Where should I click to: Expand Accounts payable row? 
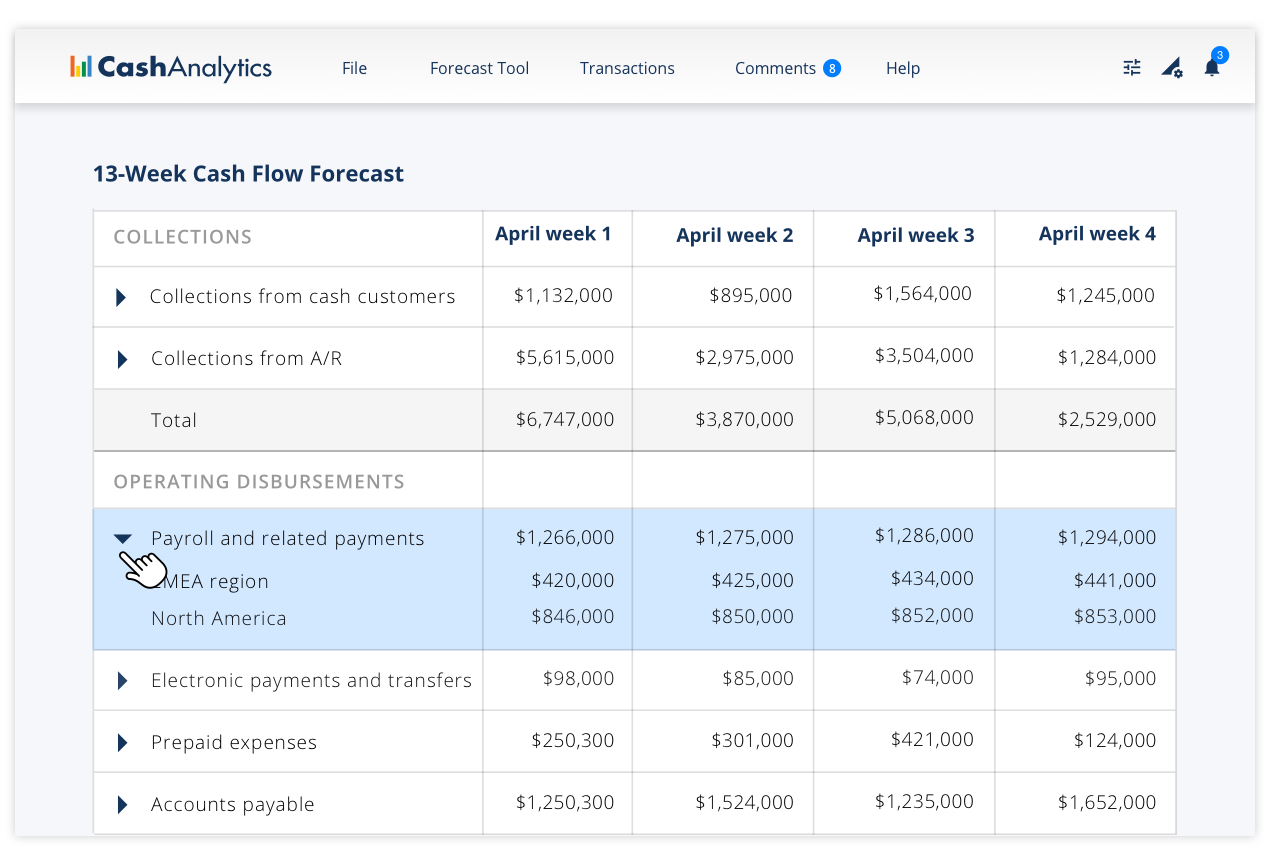point(122,805)
